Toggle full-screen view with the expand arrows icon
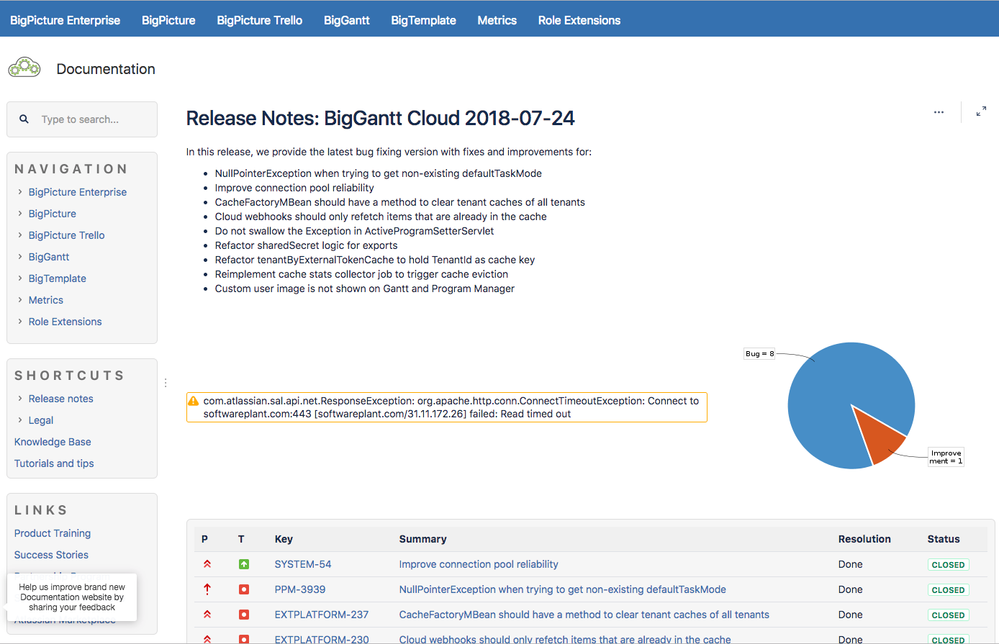 (981, 111)
